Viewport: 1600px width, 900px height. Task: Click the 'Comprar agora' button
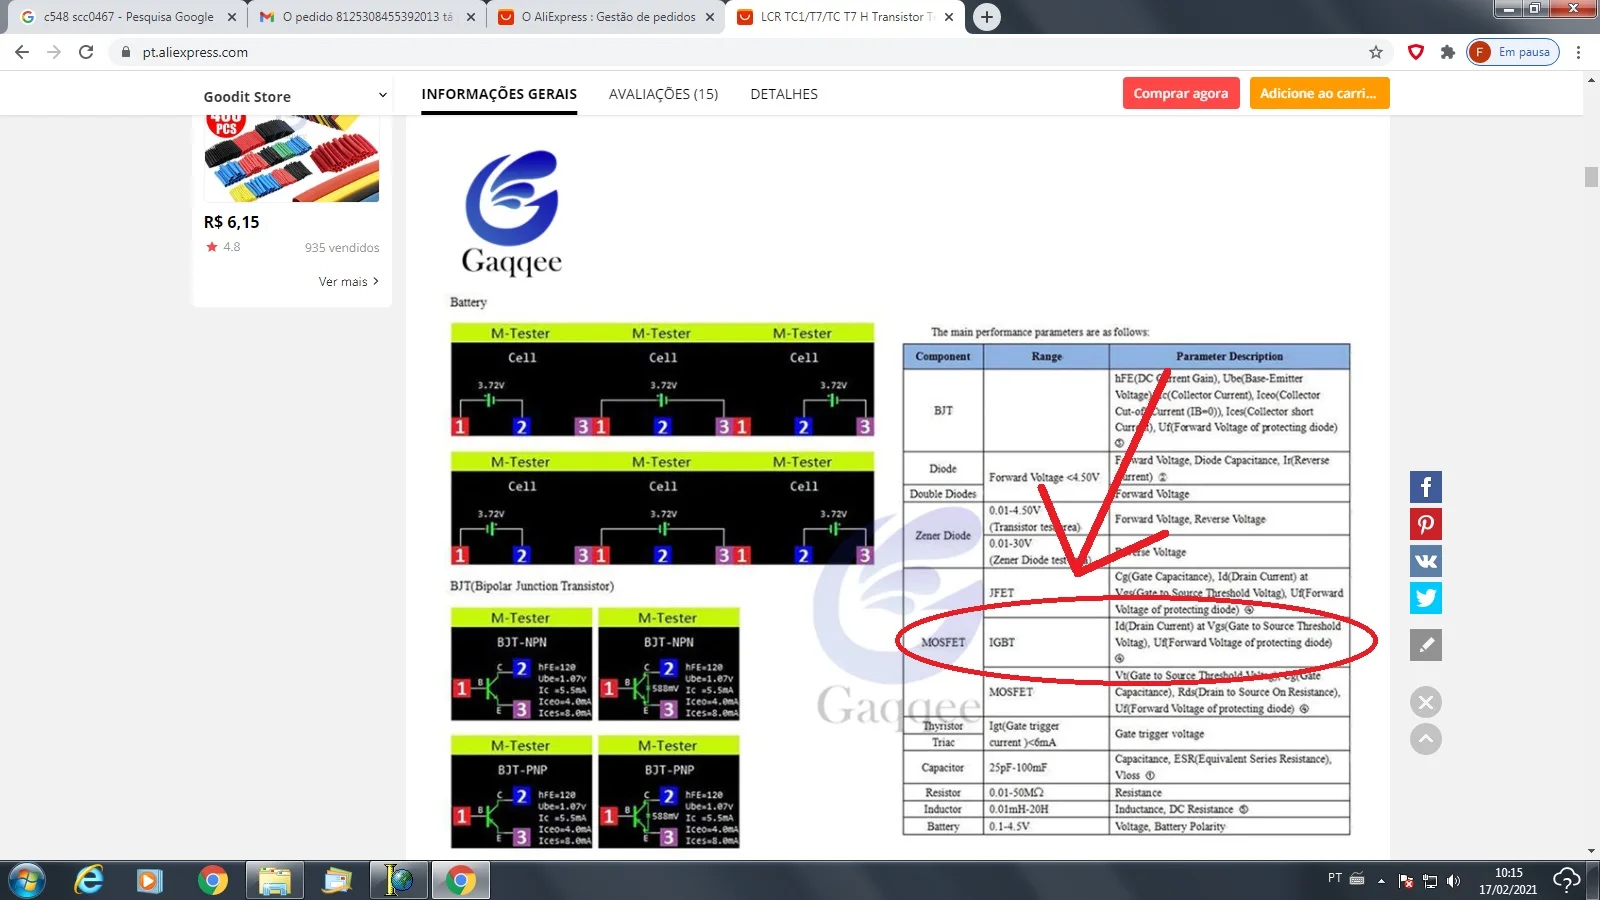(1181, 93)
